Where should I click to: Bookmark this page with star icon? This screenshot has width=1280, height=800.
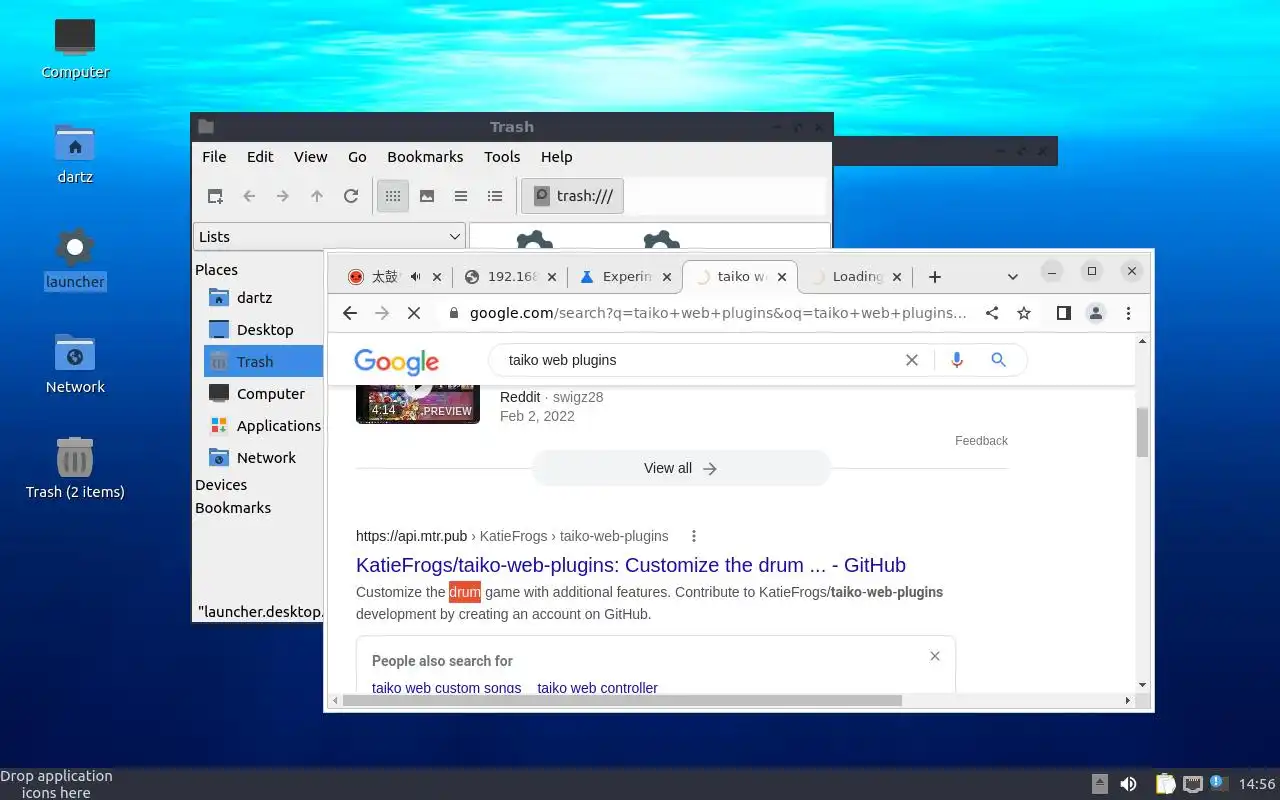1024,313
